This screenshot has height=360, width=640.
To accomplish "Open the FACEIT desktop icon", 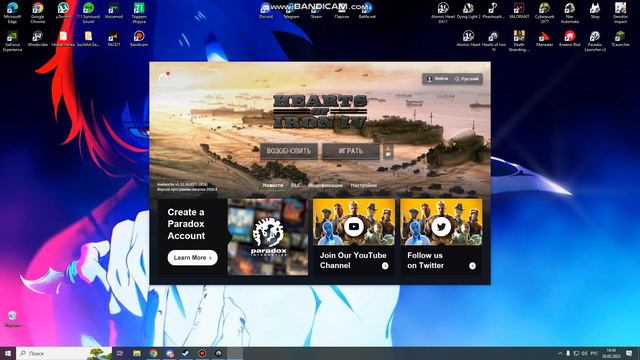I will tap(114, 39).
